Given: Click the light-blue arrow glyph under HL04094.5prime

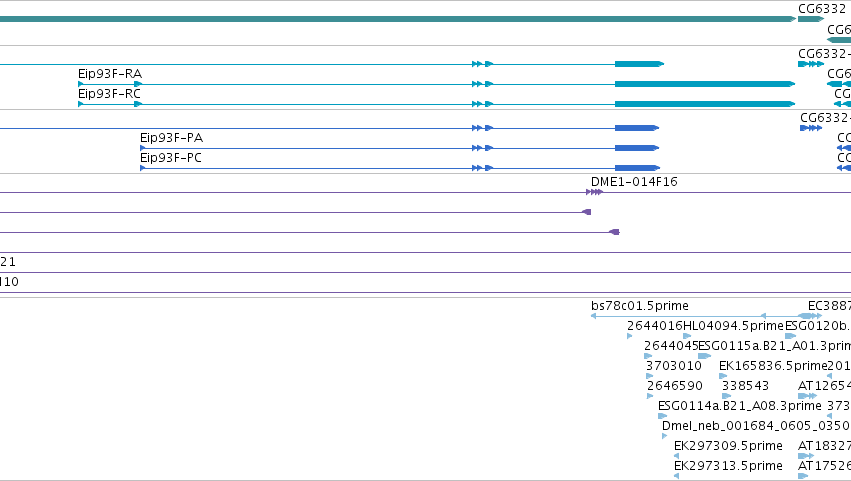Looking at the screenshot, I should pyautogui.click(x=687, y=336).
